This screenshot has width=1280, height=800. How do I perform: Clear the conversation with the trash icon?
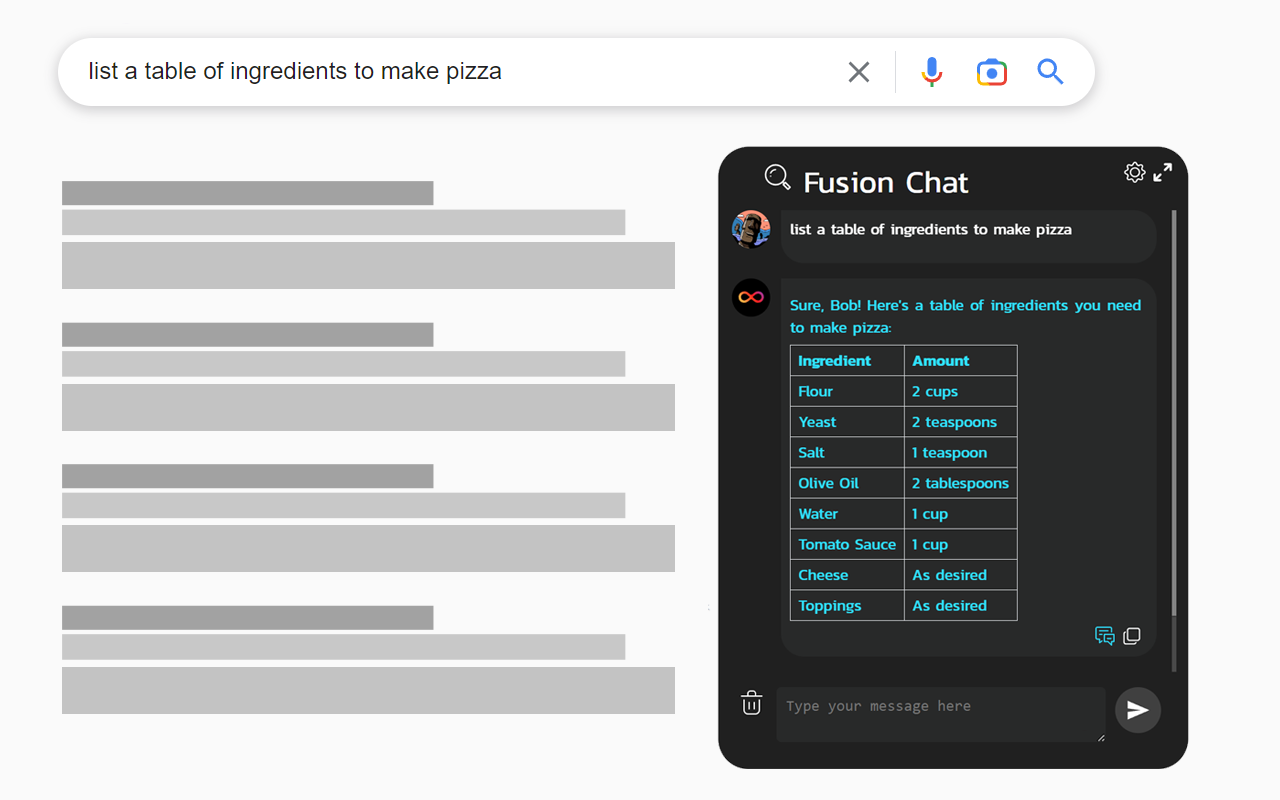tap(751, 703)
